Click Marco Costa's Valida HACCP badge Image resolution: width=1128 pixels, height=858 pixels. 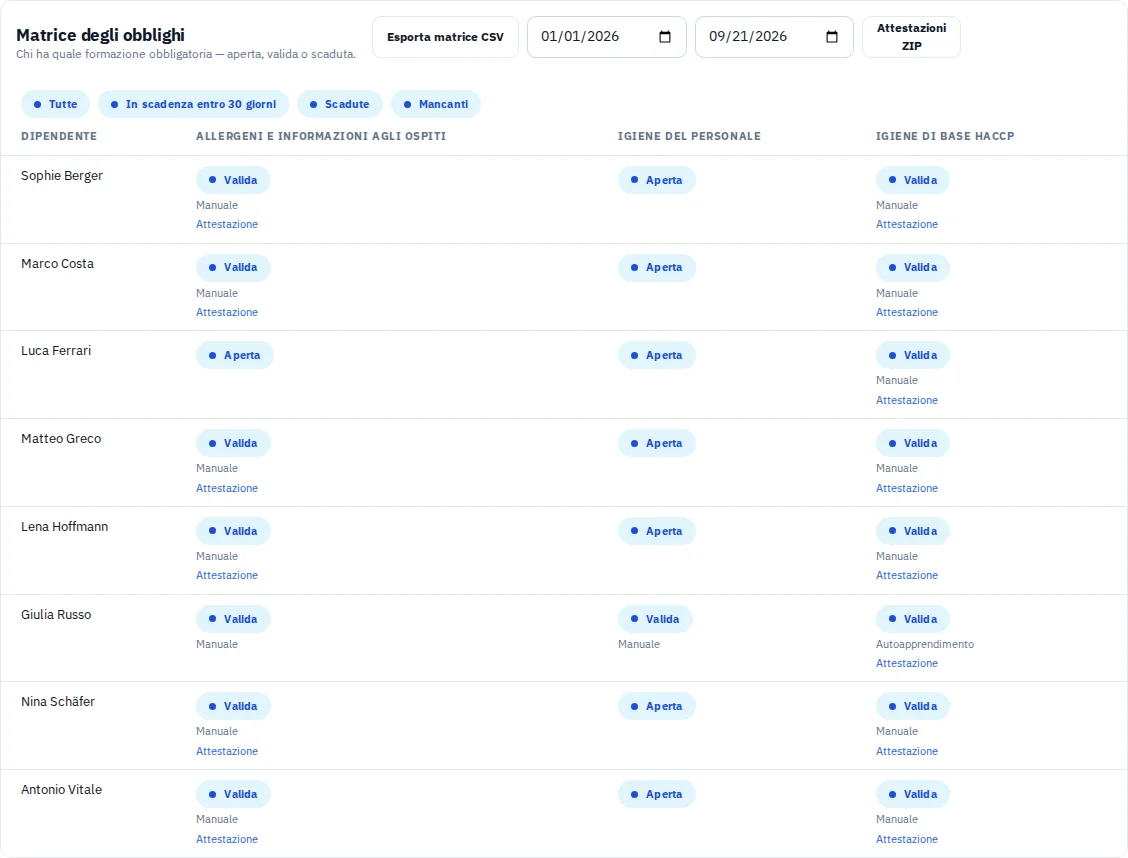pos(913,268)
